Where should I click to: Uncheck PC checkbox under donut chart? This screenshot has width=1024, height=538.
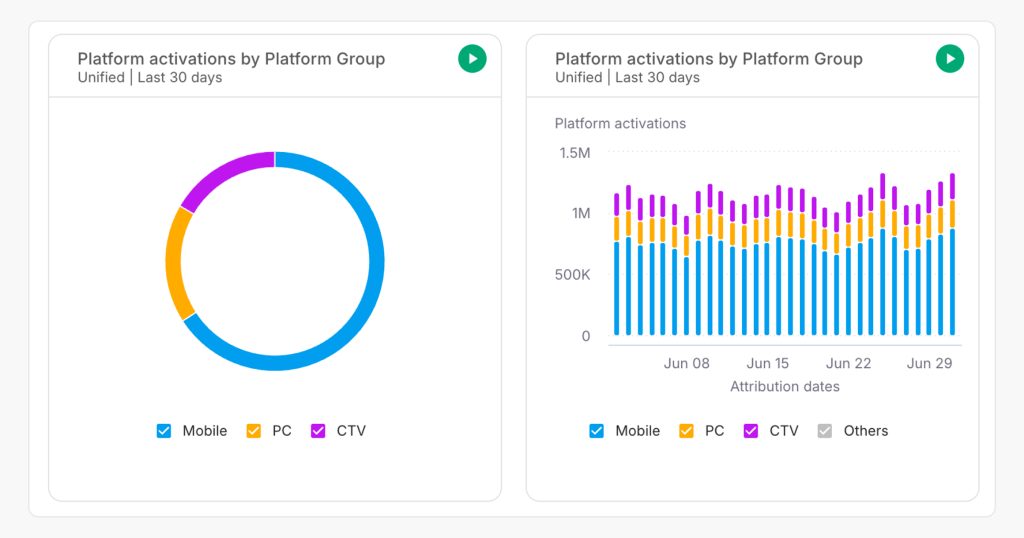point(253,431)
